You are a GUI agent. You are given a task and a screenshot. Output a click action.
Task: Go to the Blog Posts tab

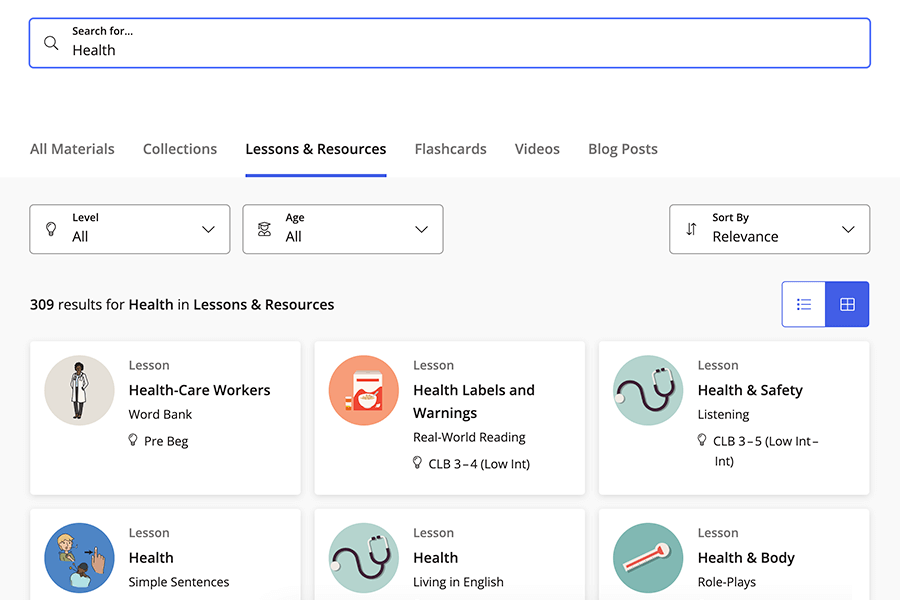pyautogui.click(x=622, y=148)
